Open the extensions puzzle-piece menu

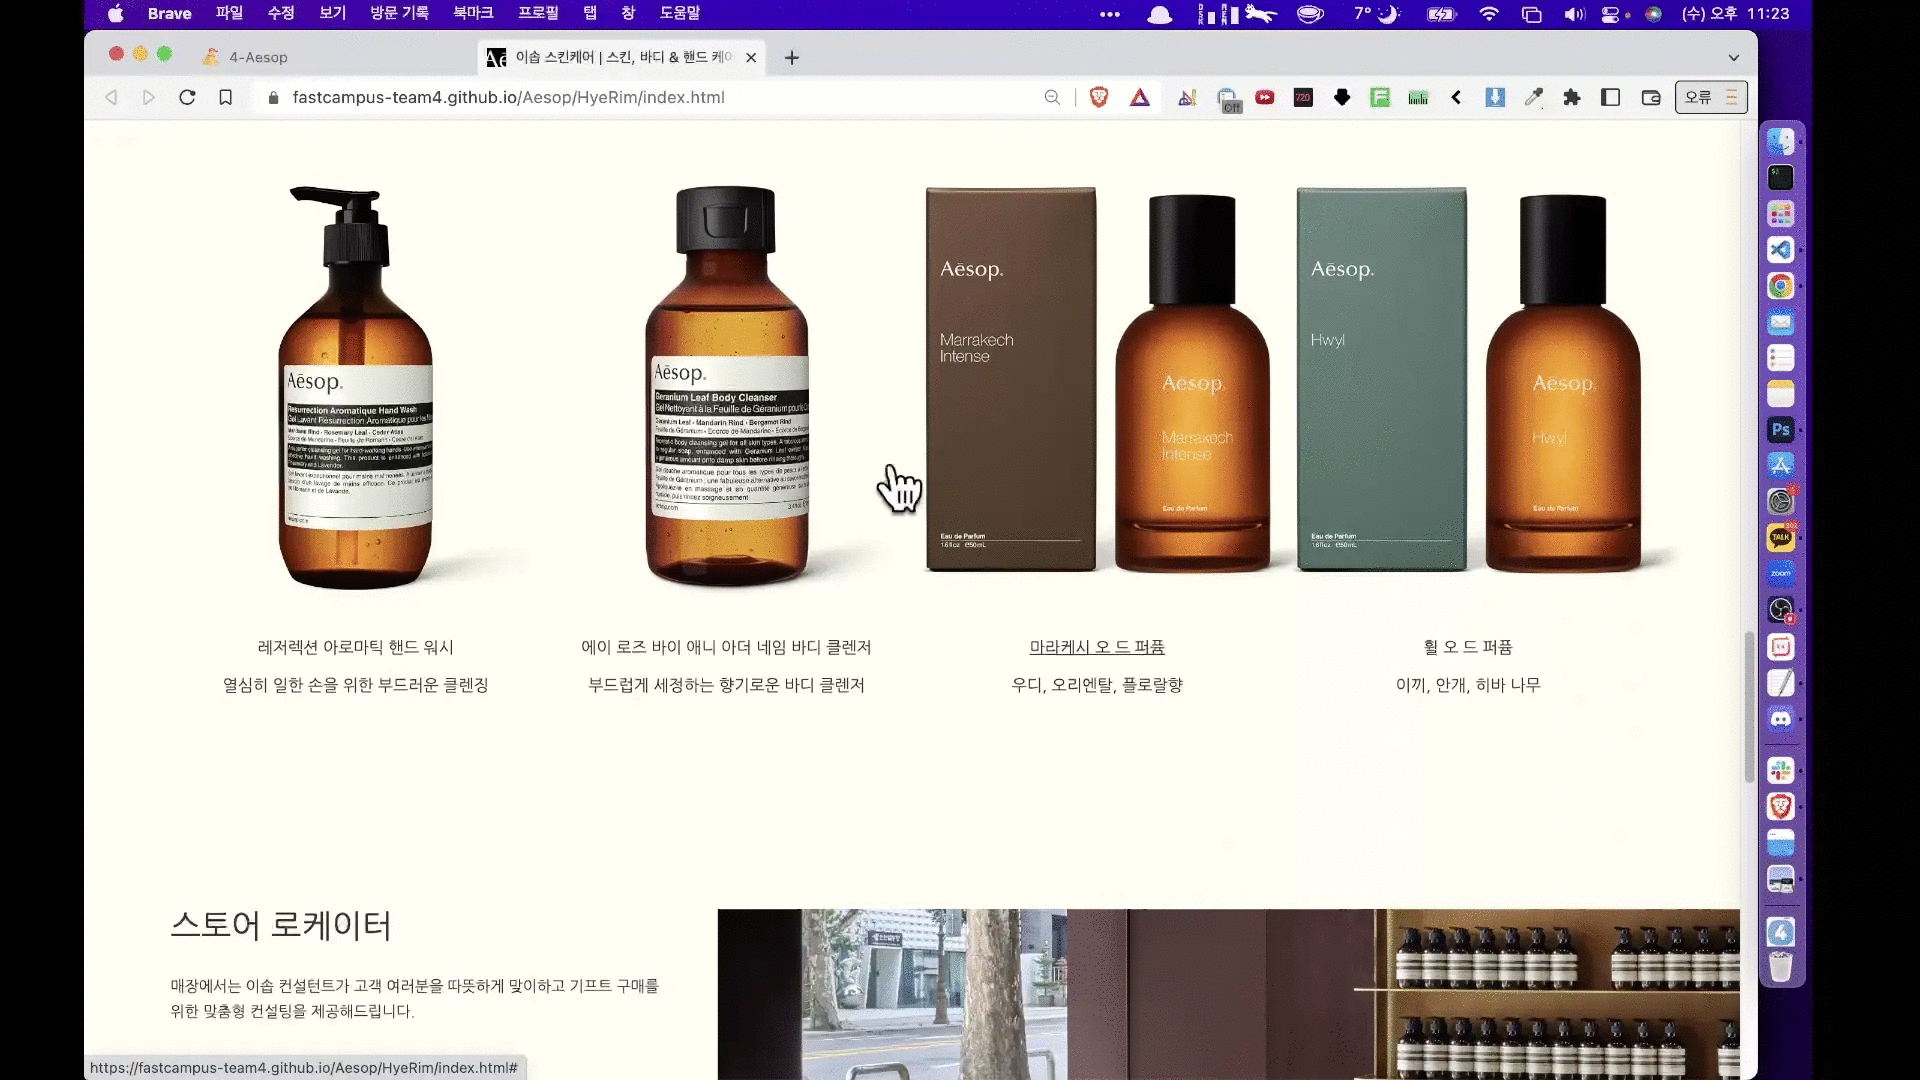click(1572, 97)
